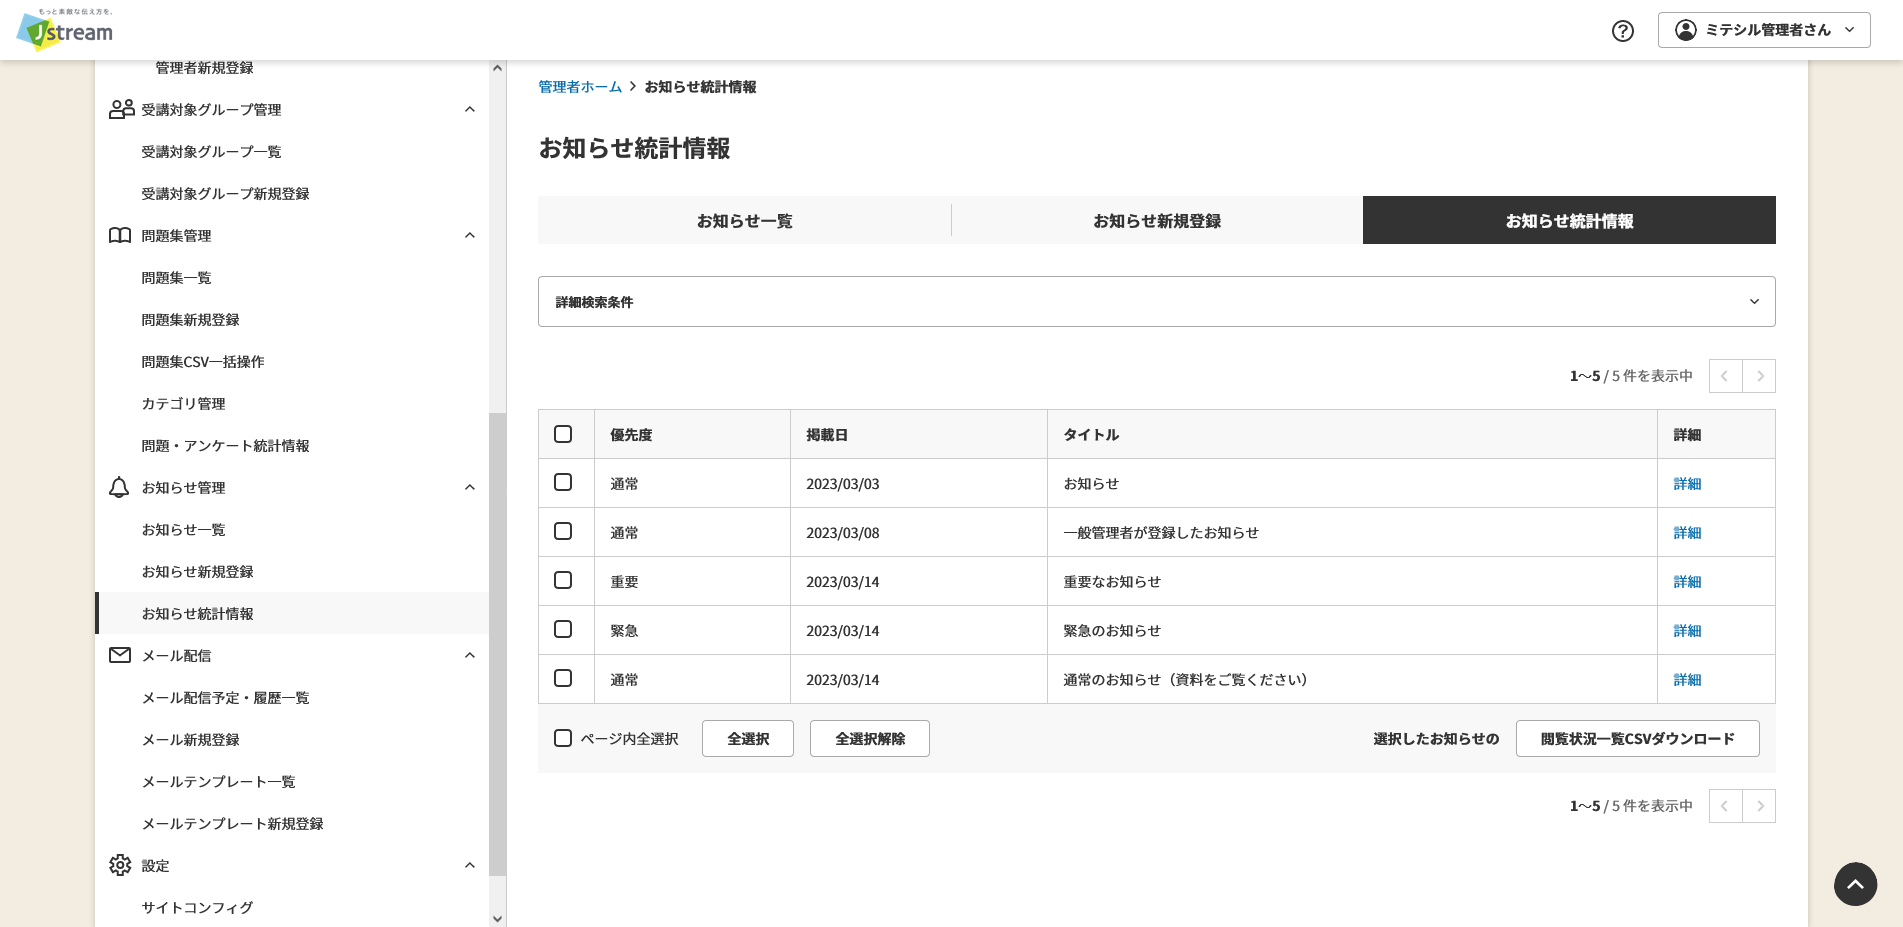This screenshot has height=927, width=1903.
Task: Open 詳細 link for 通常のお知らせ（資料をご覧ください）
Action: [1687, 680]
